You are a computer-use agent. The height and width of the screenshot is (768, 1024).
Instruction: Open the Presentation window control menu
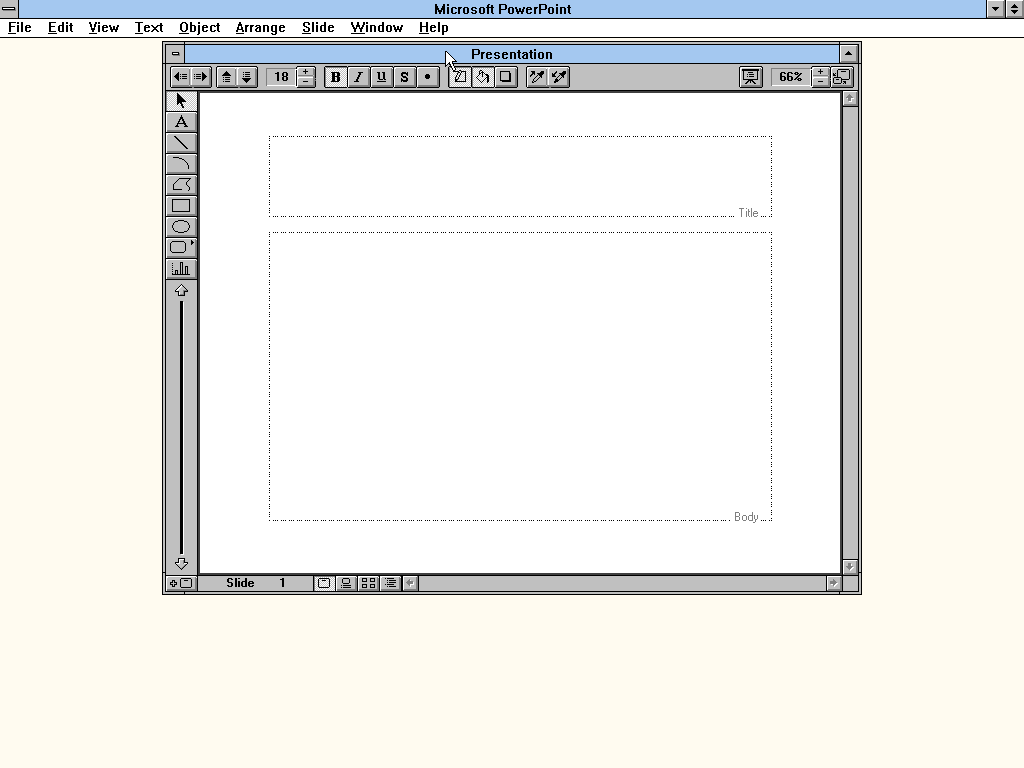coord(175,54)
